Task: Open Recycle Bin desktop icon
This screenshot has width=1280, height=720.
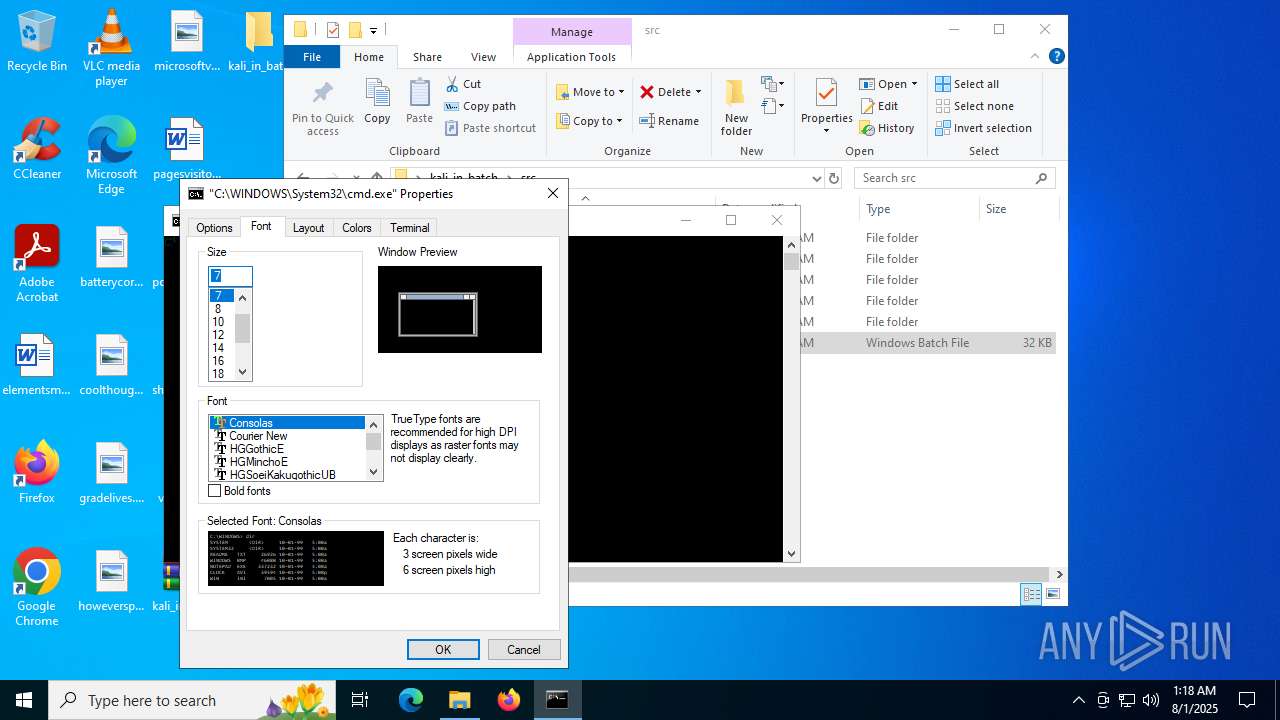Action: 37,42
